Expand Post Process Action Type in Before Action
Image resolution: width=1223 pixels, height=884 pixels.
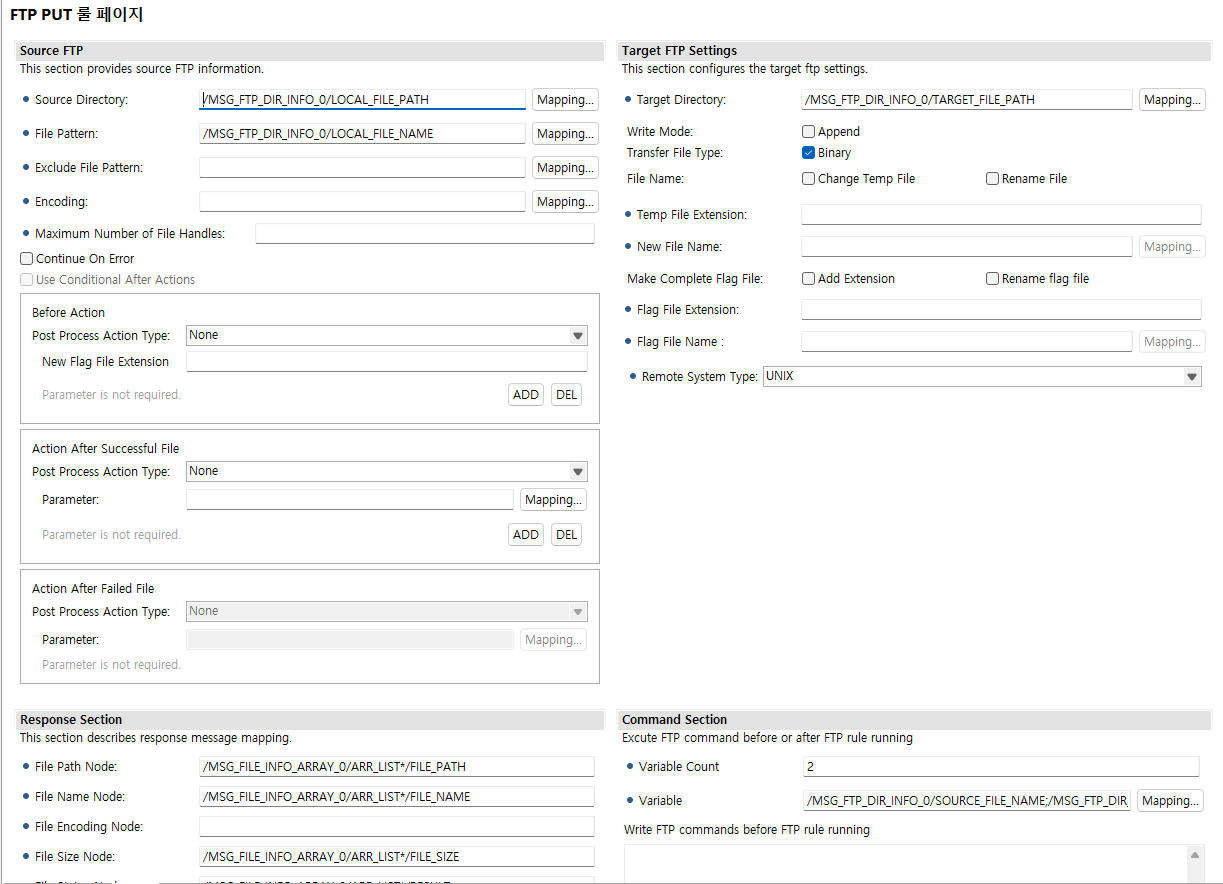click(x=578, y=335)
